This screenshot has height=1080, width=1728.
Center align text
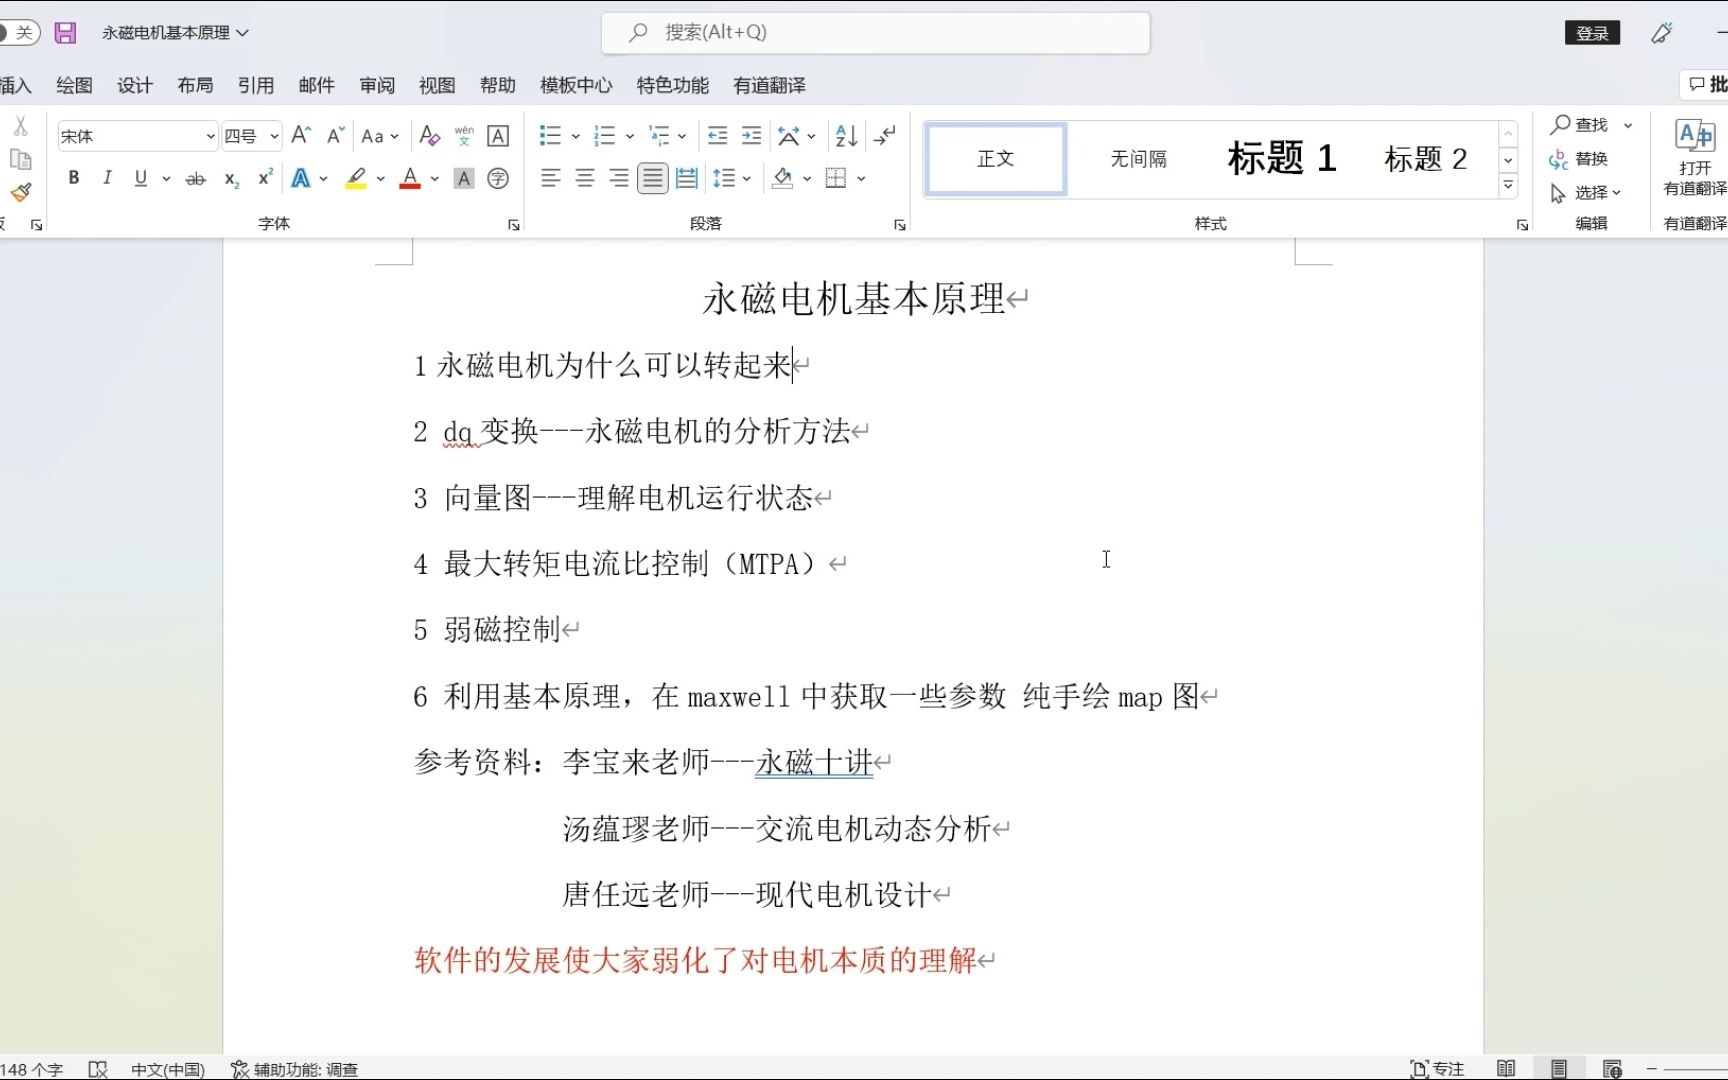point(585,178)
